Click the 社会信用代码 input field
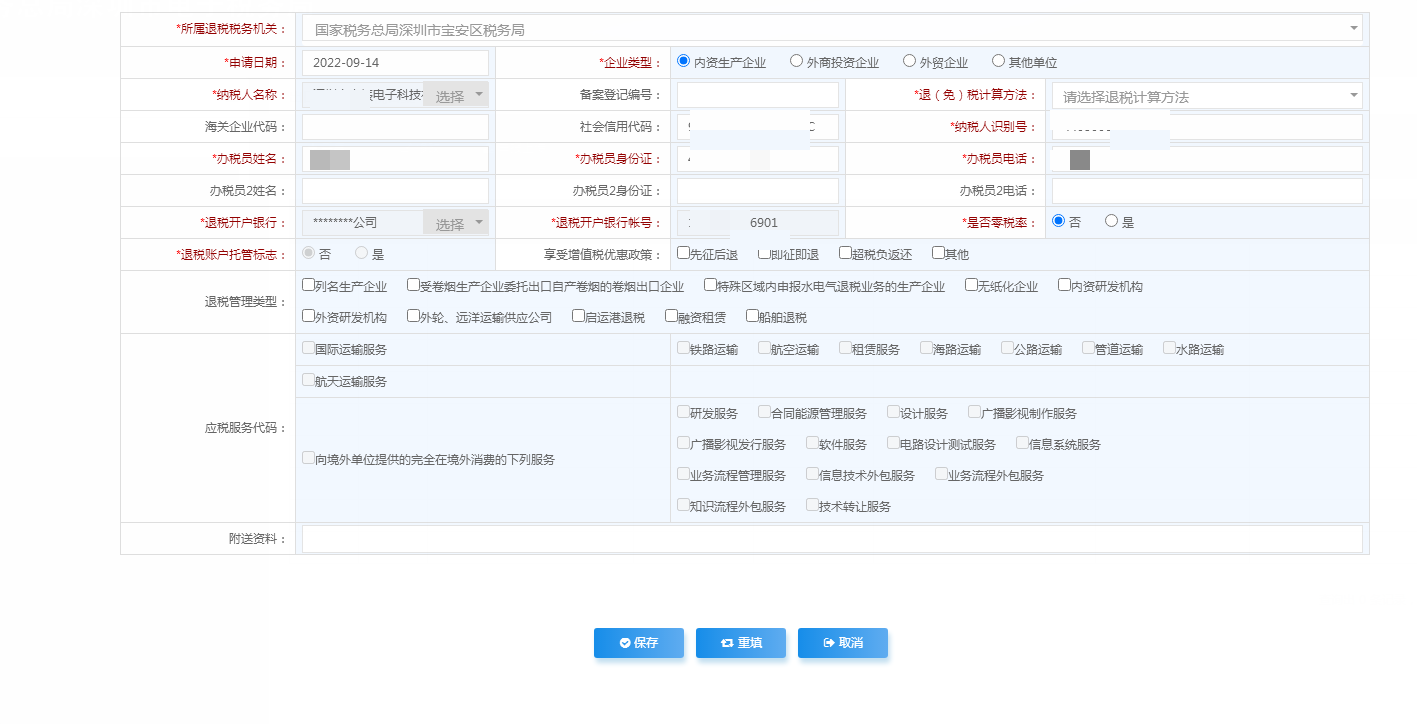Viewport: 1417px width, 724px height. [758, 127]
